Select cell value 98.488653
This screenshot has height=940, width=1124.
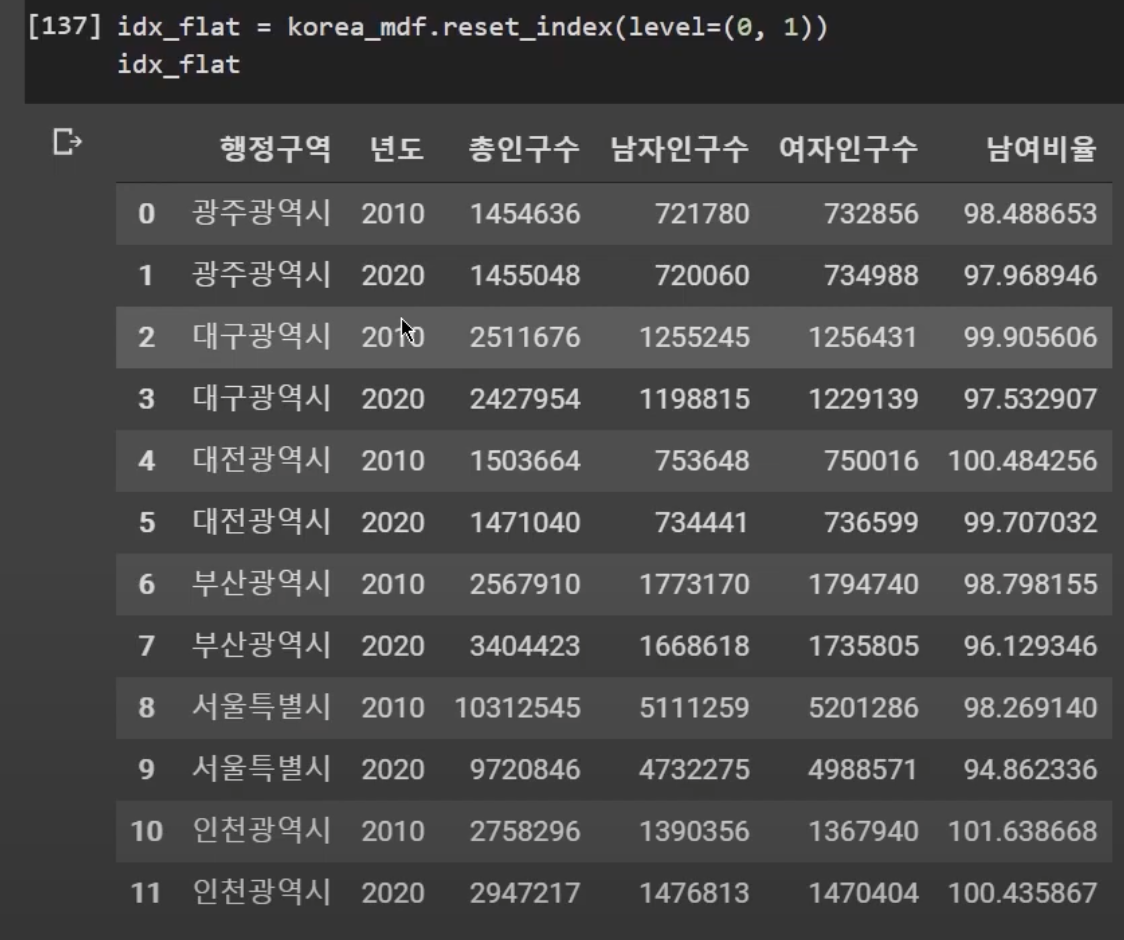coord(1030,214)
